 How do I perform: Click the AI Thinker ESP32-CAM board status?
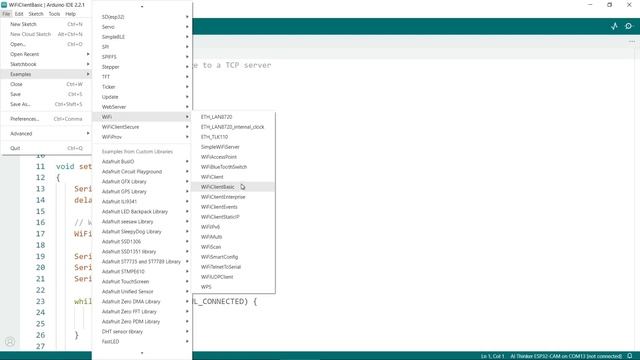click(566, 356)
